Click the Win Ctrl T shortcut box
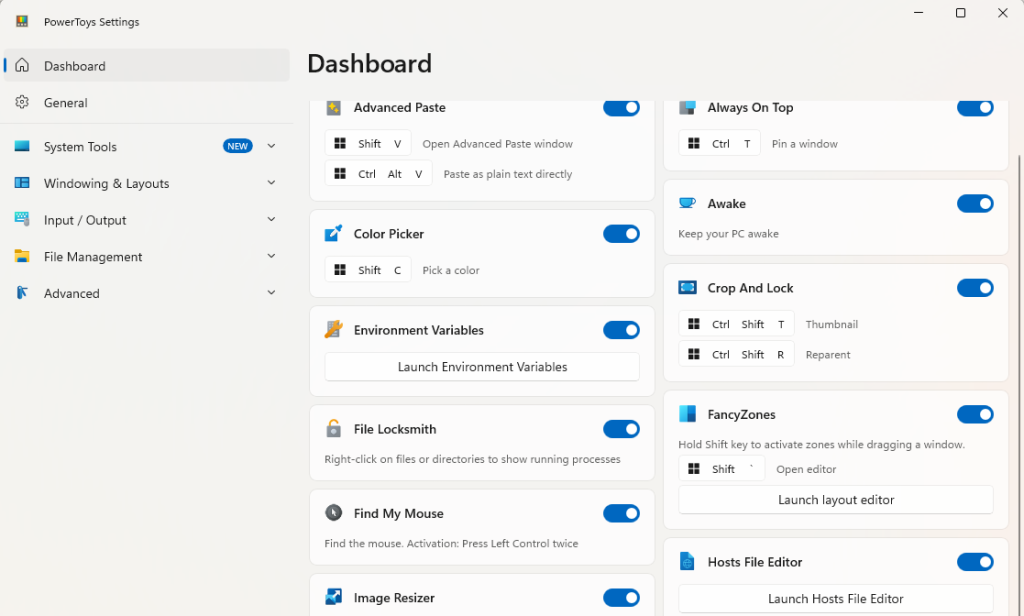The image size is (1024, 616). coord(719,143)
